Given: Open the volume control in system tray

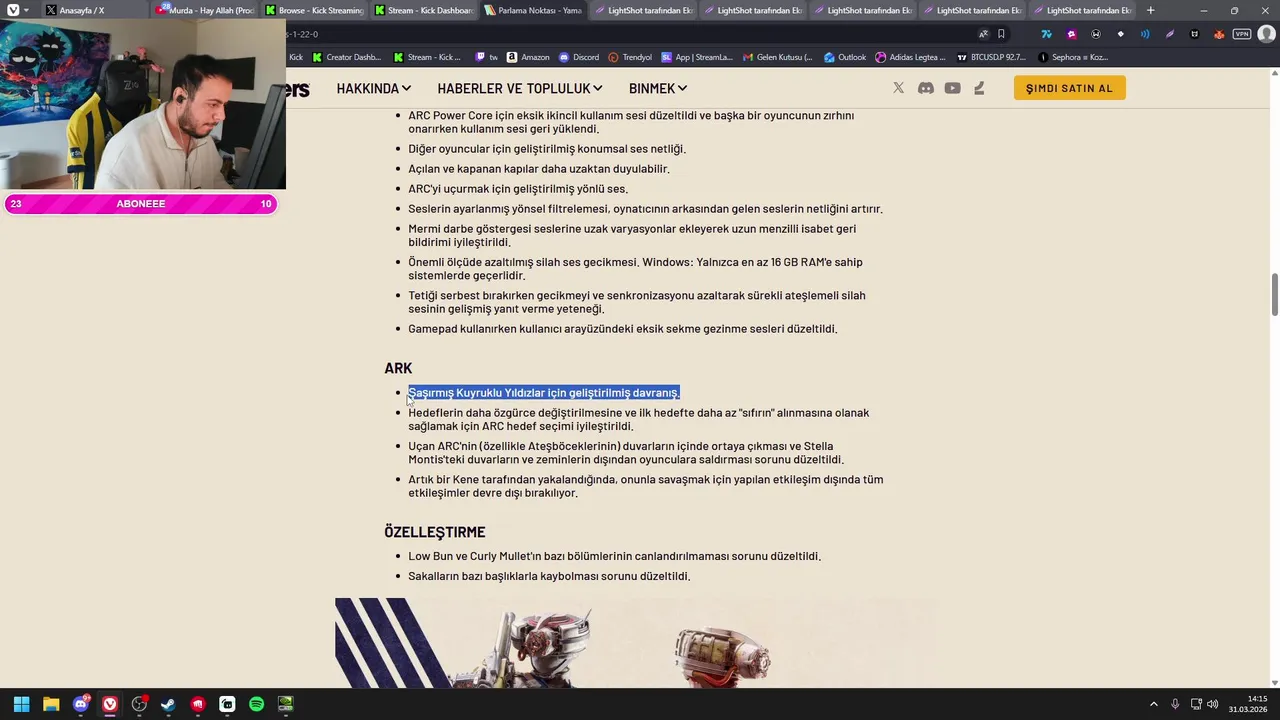Looking at the screenshot, I should click(1212, 704).
